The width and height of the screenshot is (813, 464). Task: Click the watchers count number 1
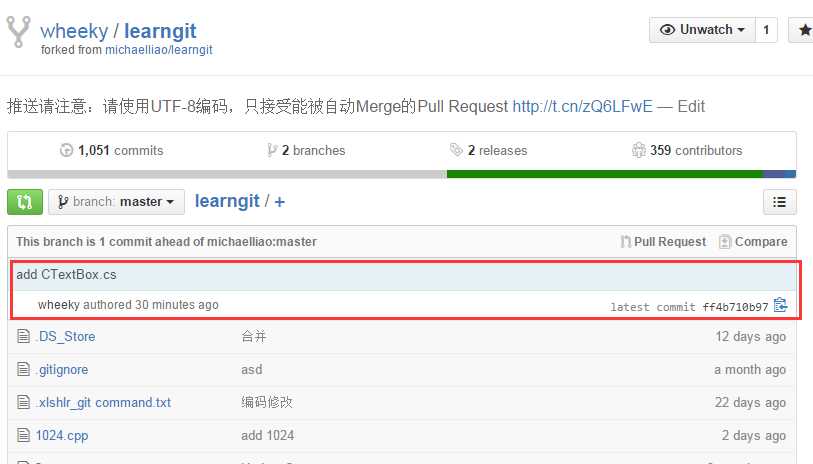[x=766, y=30]
